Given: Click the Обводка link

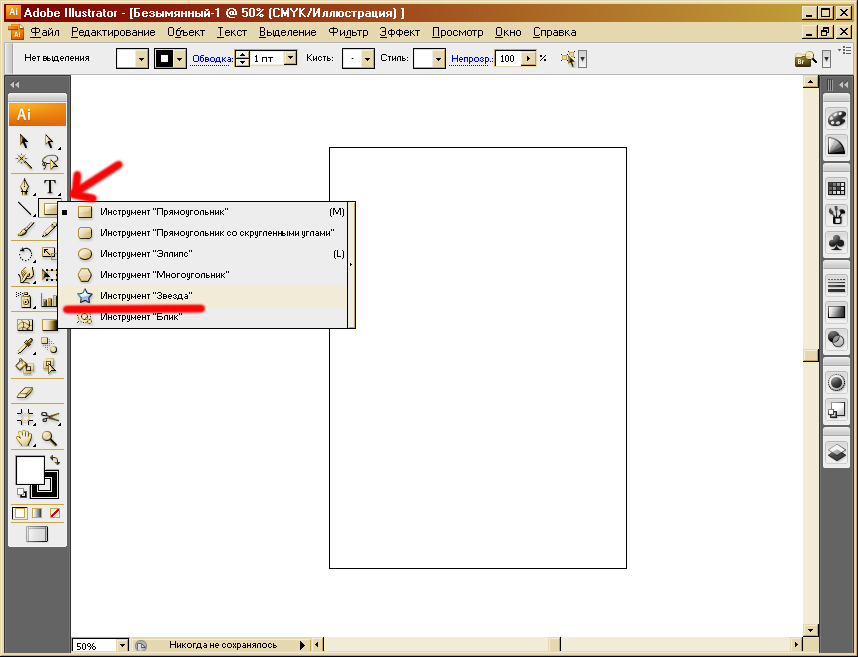Looking at the screenshot, I should click(212, 59).
